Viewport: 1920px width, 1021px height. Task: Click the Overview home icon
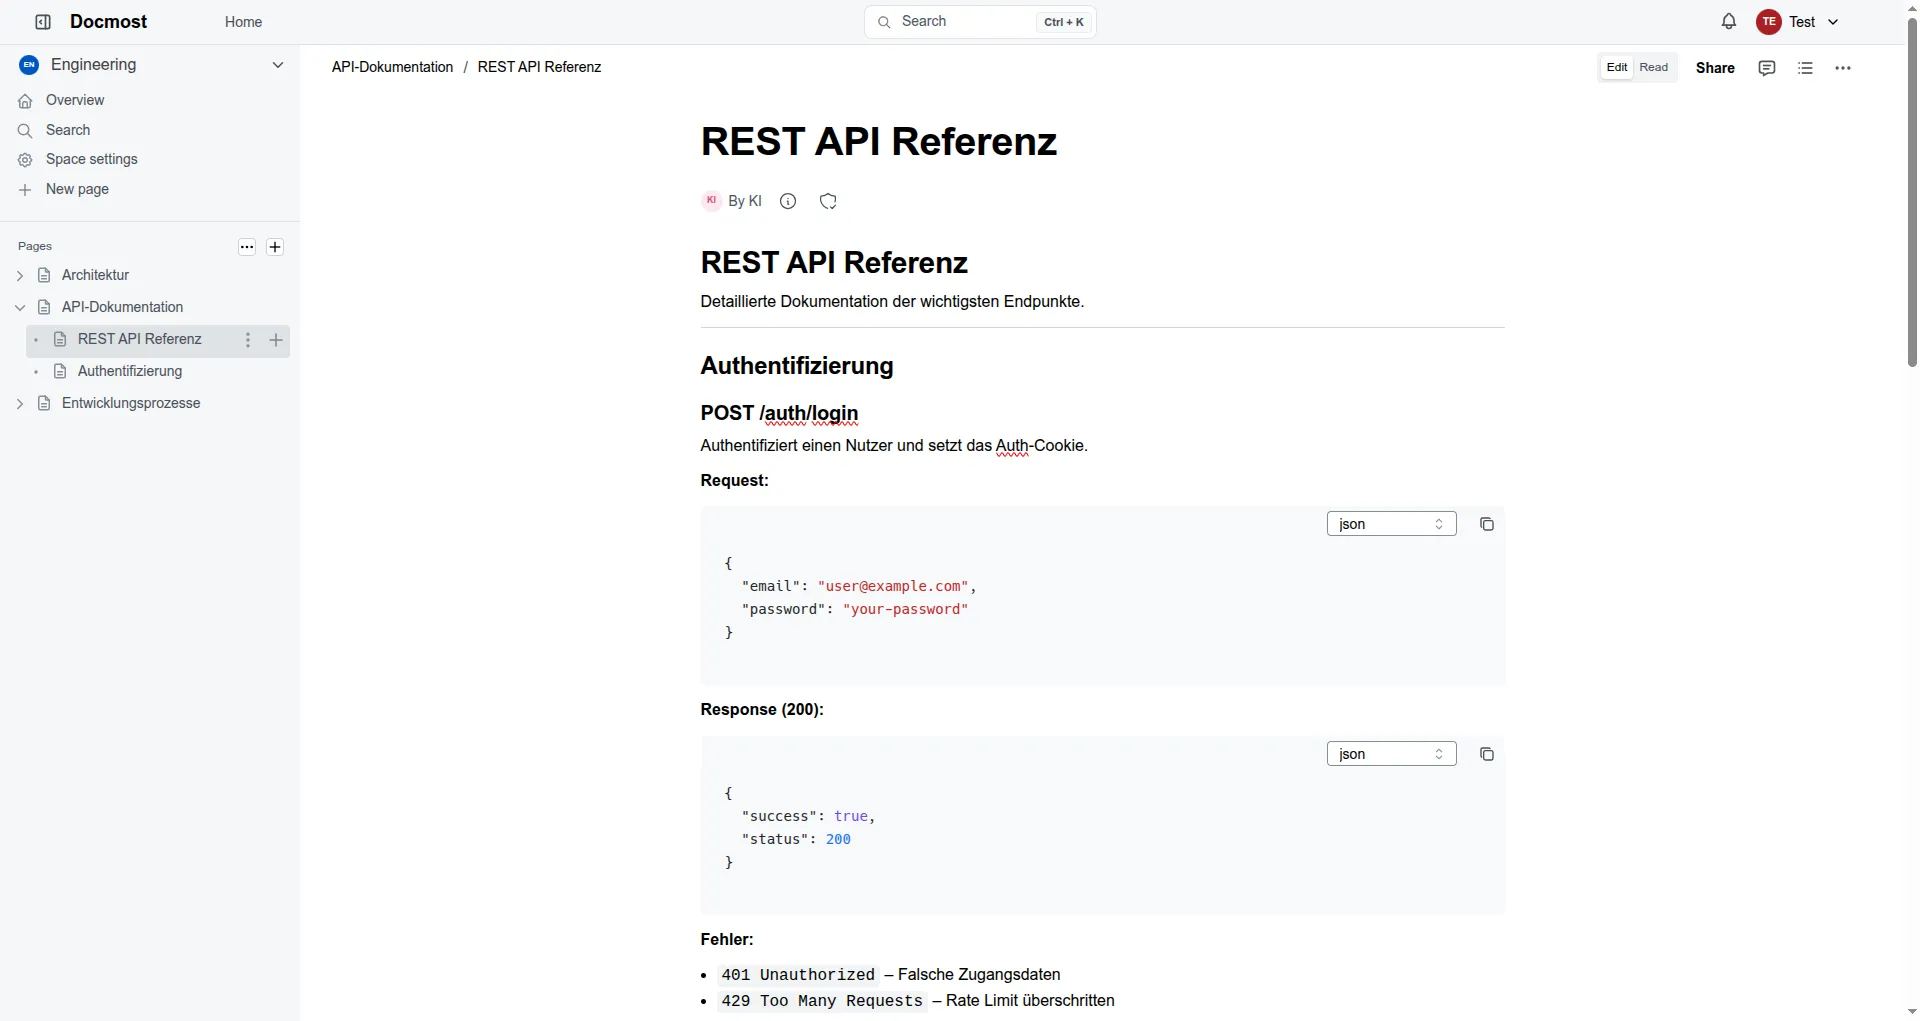pyautogui.click(x=25, y=101)
